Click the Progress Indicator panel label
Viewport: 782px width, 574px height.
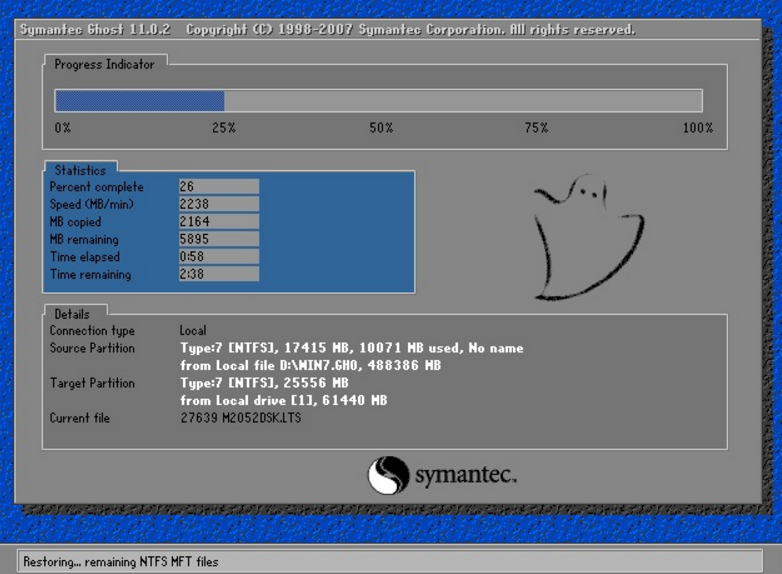point(104,64)
